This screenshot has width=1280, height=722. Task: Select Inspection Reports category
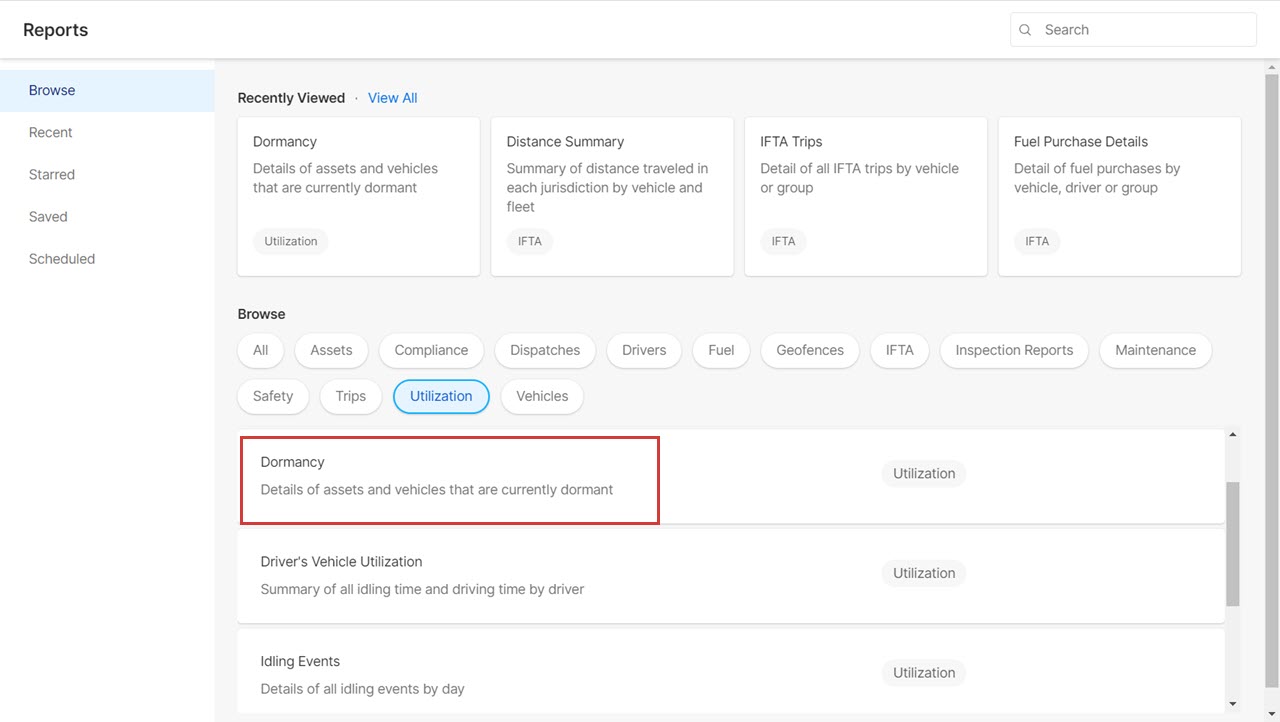tap(1014, 350)
